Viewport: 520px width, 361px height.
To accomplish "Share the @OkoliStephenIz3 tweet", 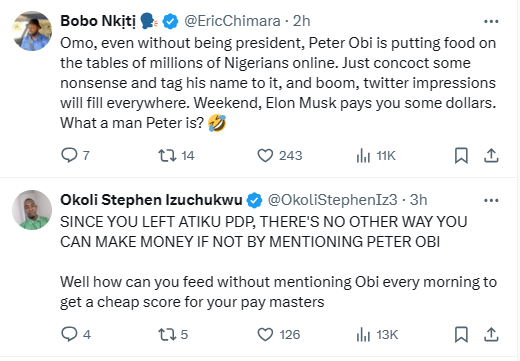I will pos(491,334).
